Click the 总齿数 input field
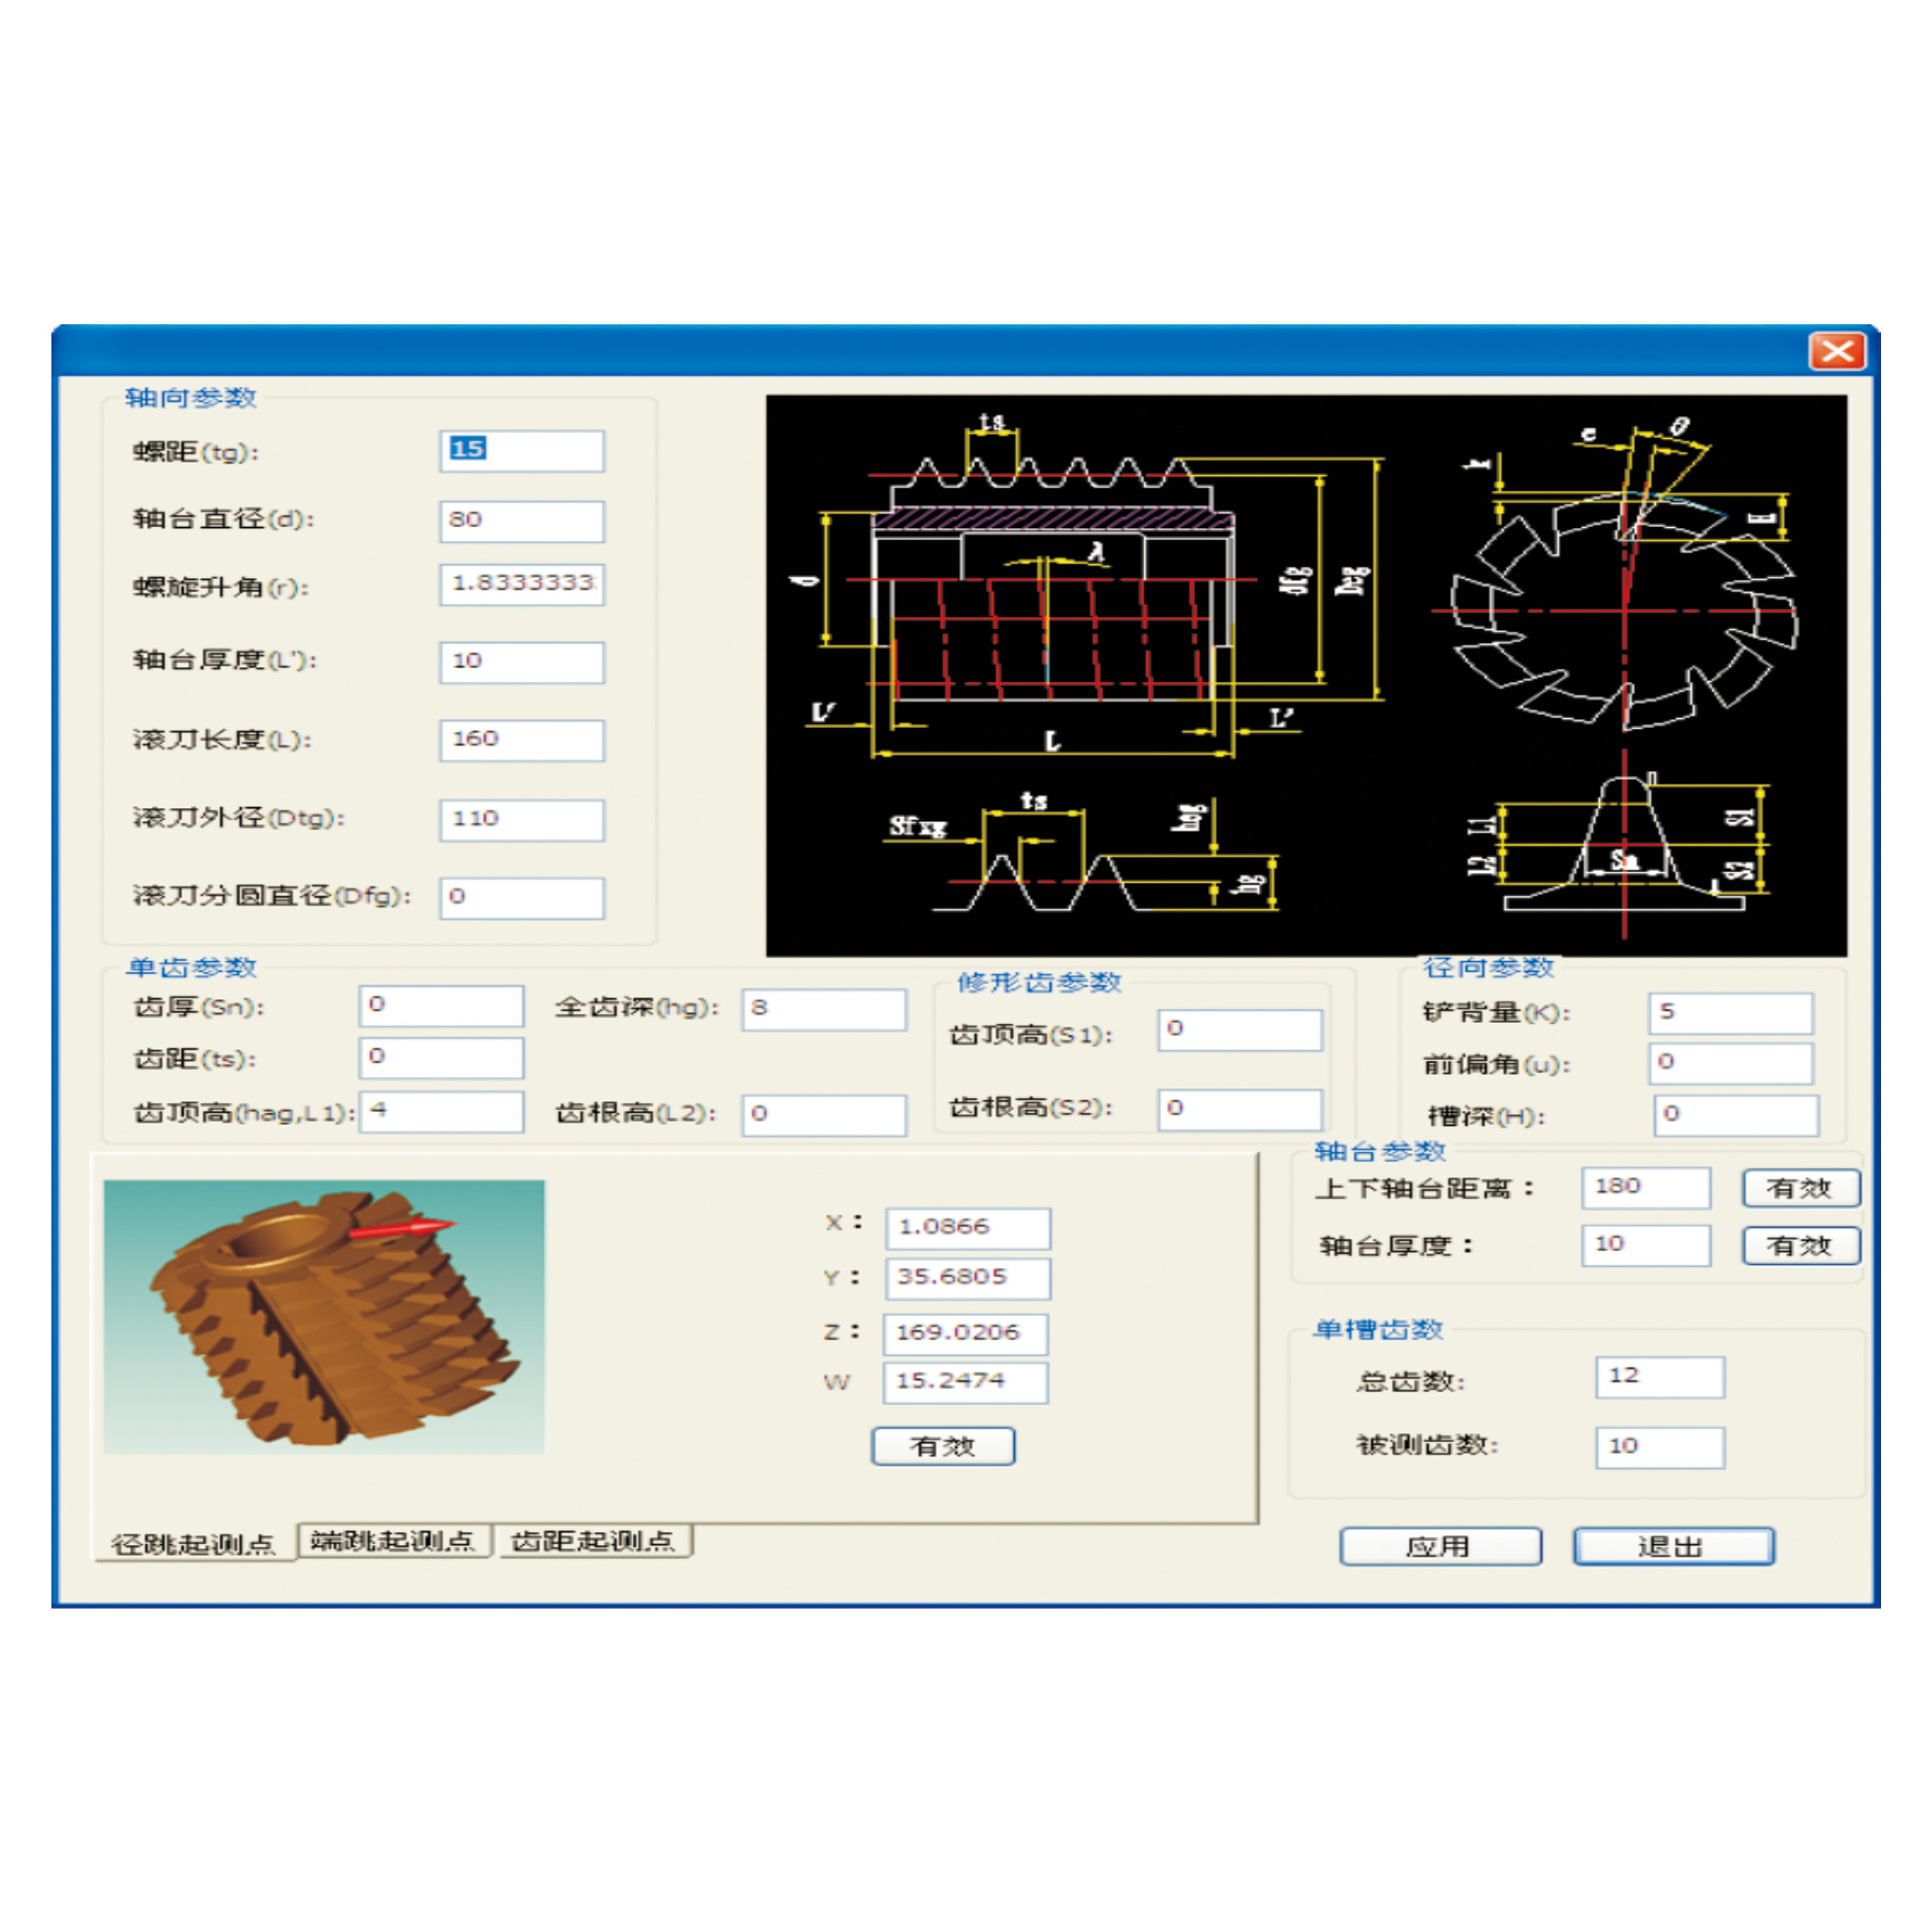 pyautogui.click(x=1659, y=1377)
